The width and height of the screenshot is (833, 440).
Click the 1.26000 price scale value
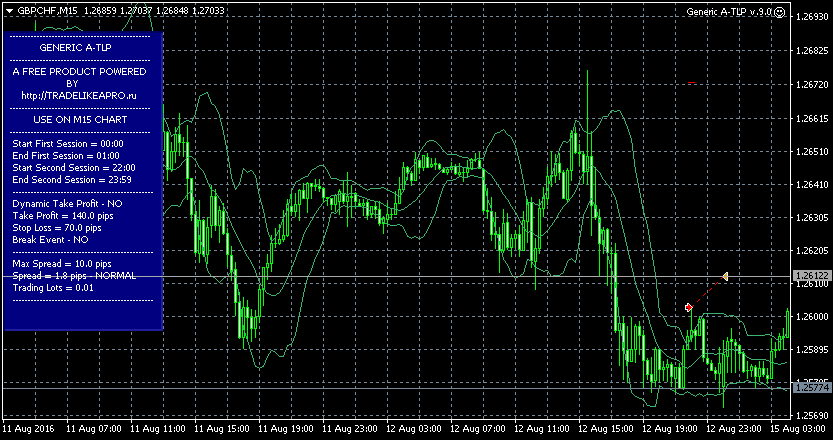(812, 317)
